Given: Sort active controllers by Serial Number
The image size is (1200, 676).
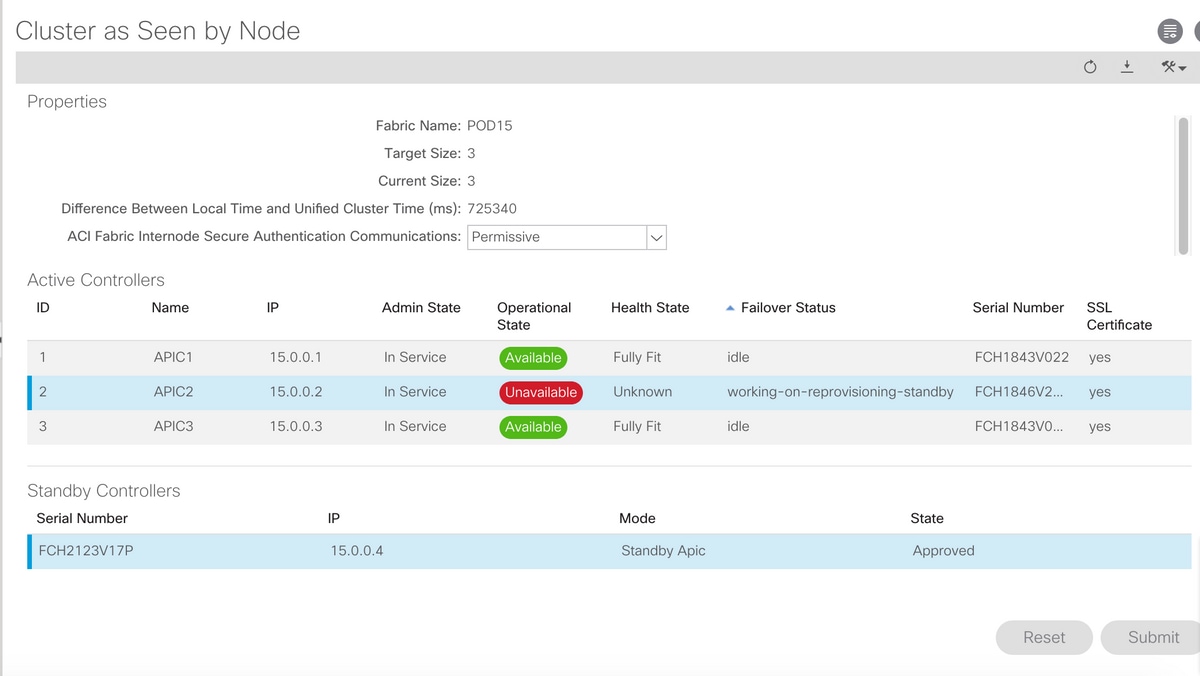Looking at the screenshot, I should (x=1018, y=308).
